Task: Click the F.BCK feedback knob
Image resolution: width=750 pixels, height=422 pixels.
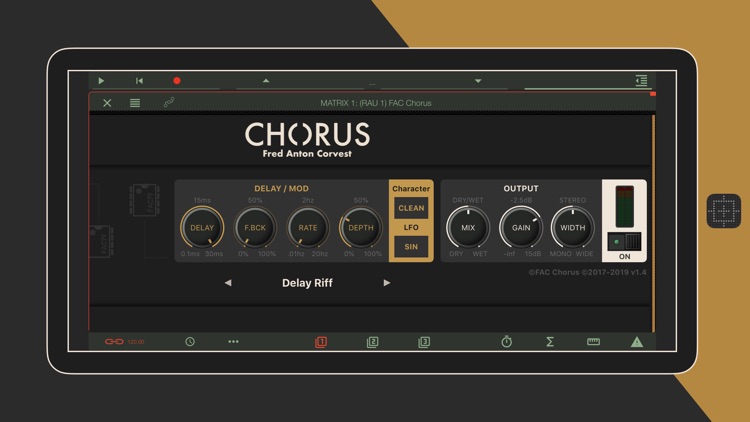Action: pyautogui.click(x=255, y=228)
